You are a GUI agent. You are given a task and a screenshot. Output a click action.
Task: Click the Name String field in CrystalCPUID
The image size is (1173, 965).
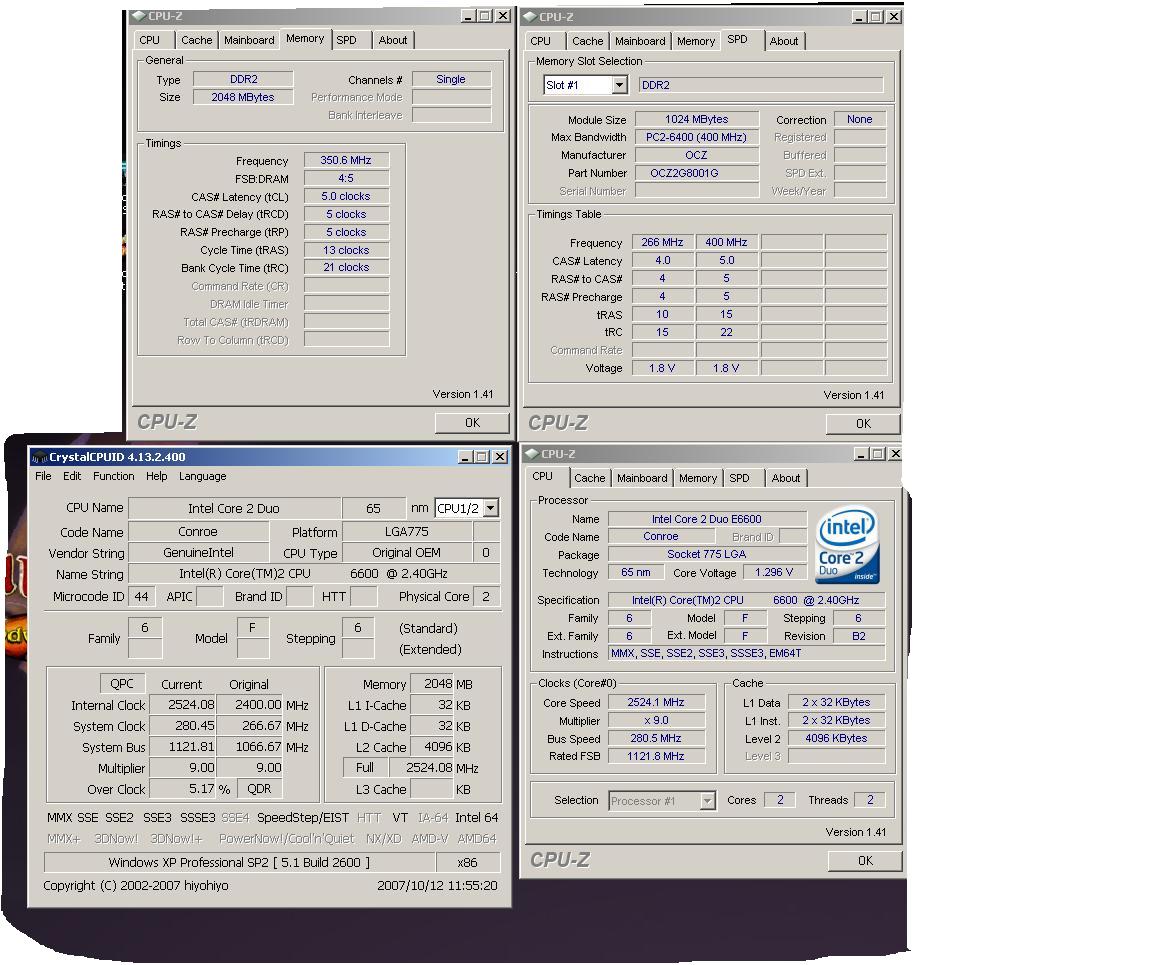[x=313, y=574]
